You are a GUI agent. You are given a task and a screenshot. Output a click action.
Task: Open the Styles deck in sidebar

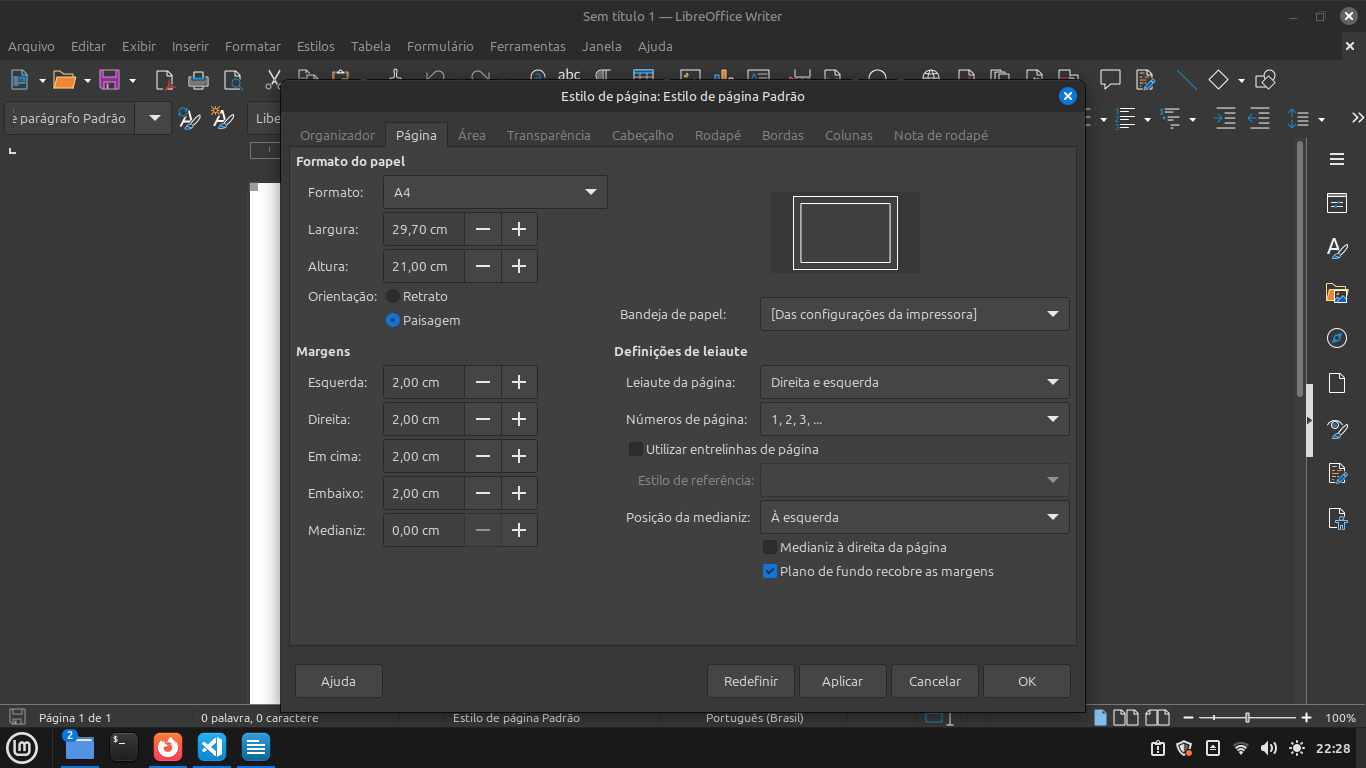point(1337,248)
